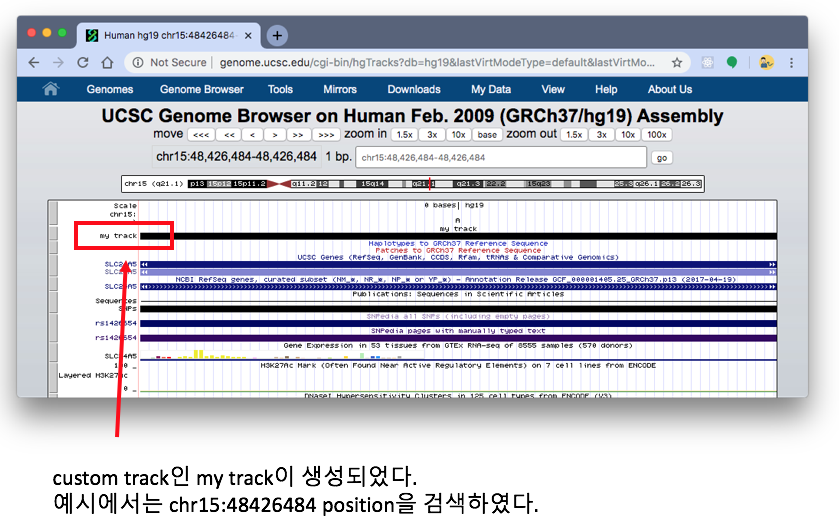Open the Chrome three-dot menu

coord(791,63)
